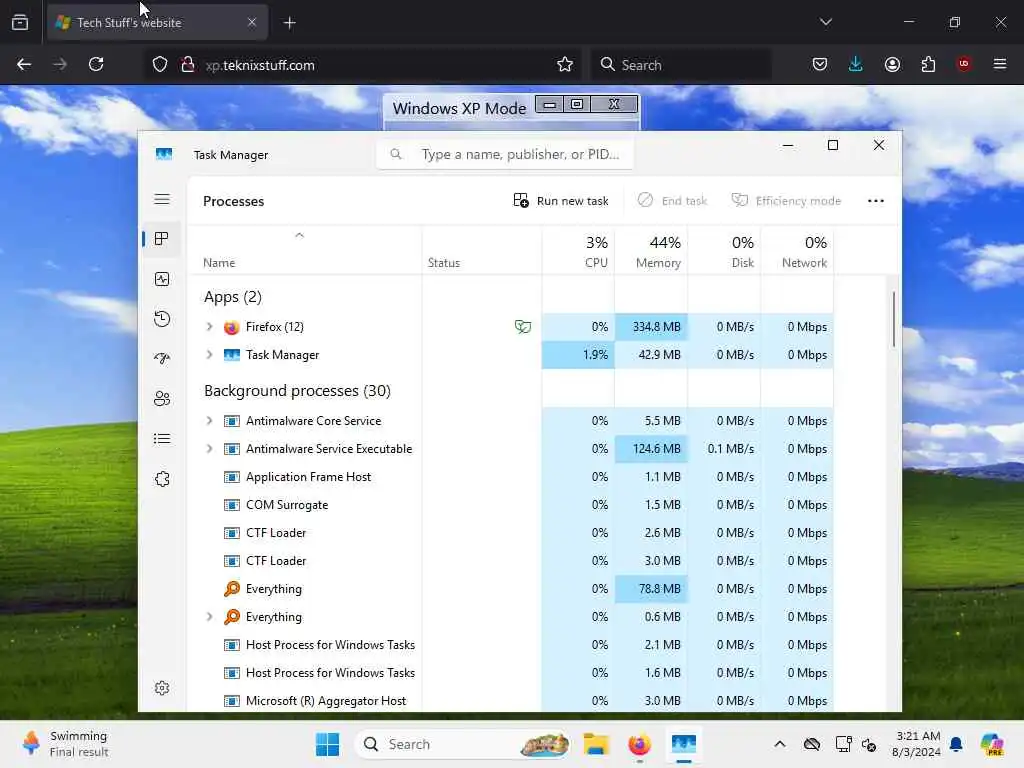The height and width of the screenshot is (768, 1024).
Task: Click the Background processes (30) heading
Action: coord(297,391)
